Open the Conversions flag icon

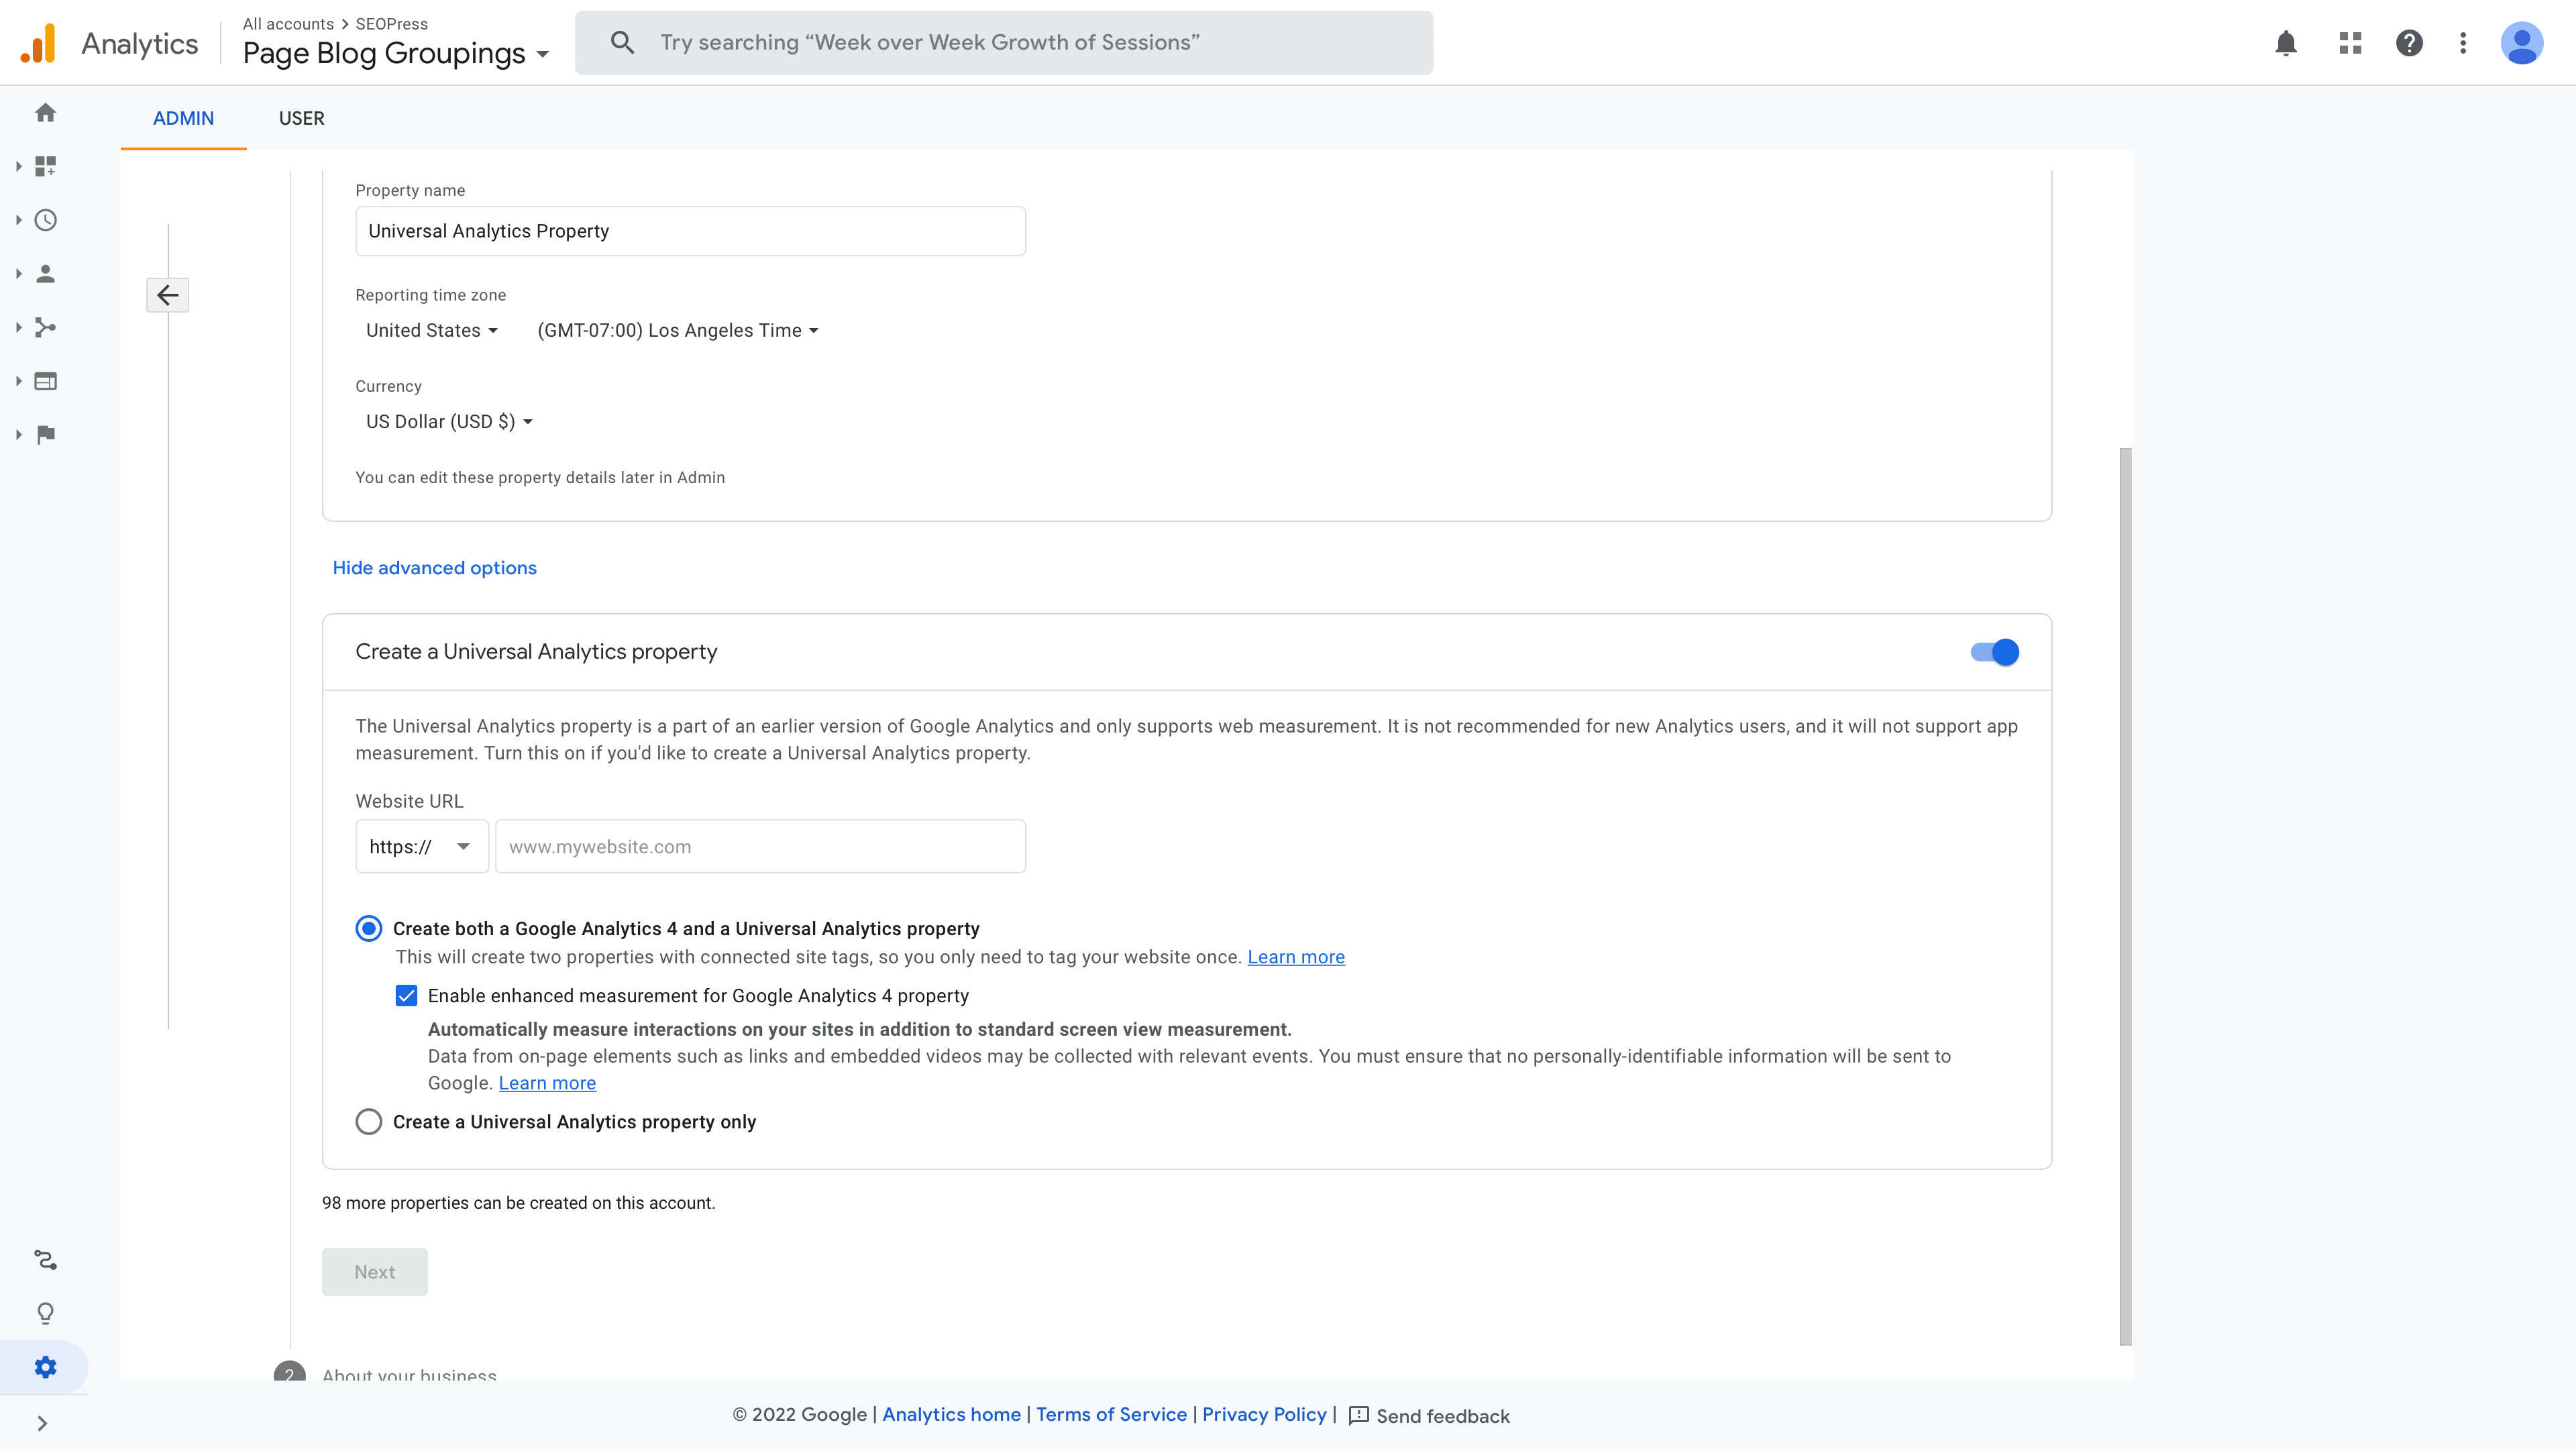[x=45, y=434]
